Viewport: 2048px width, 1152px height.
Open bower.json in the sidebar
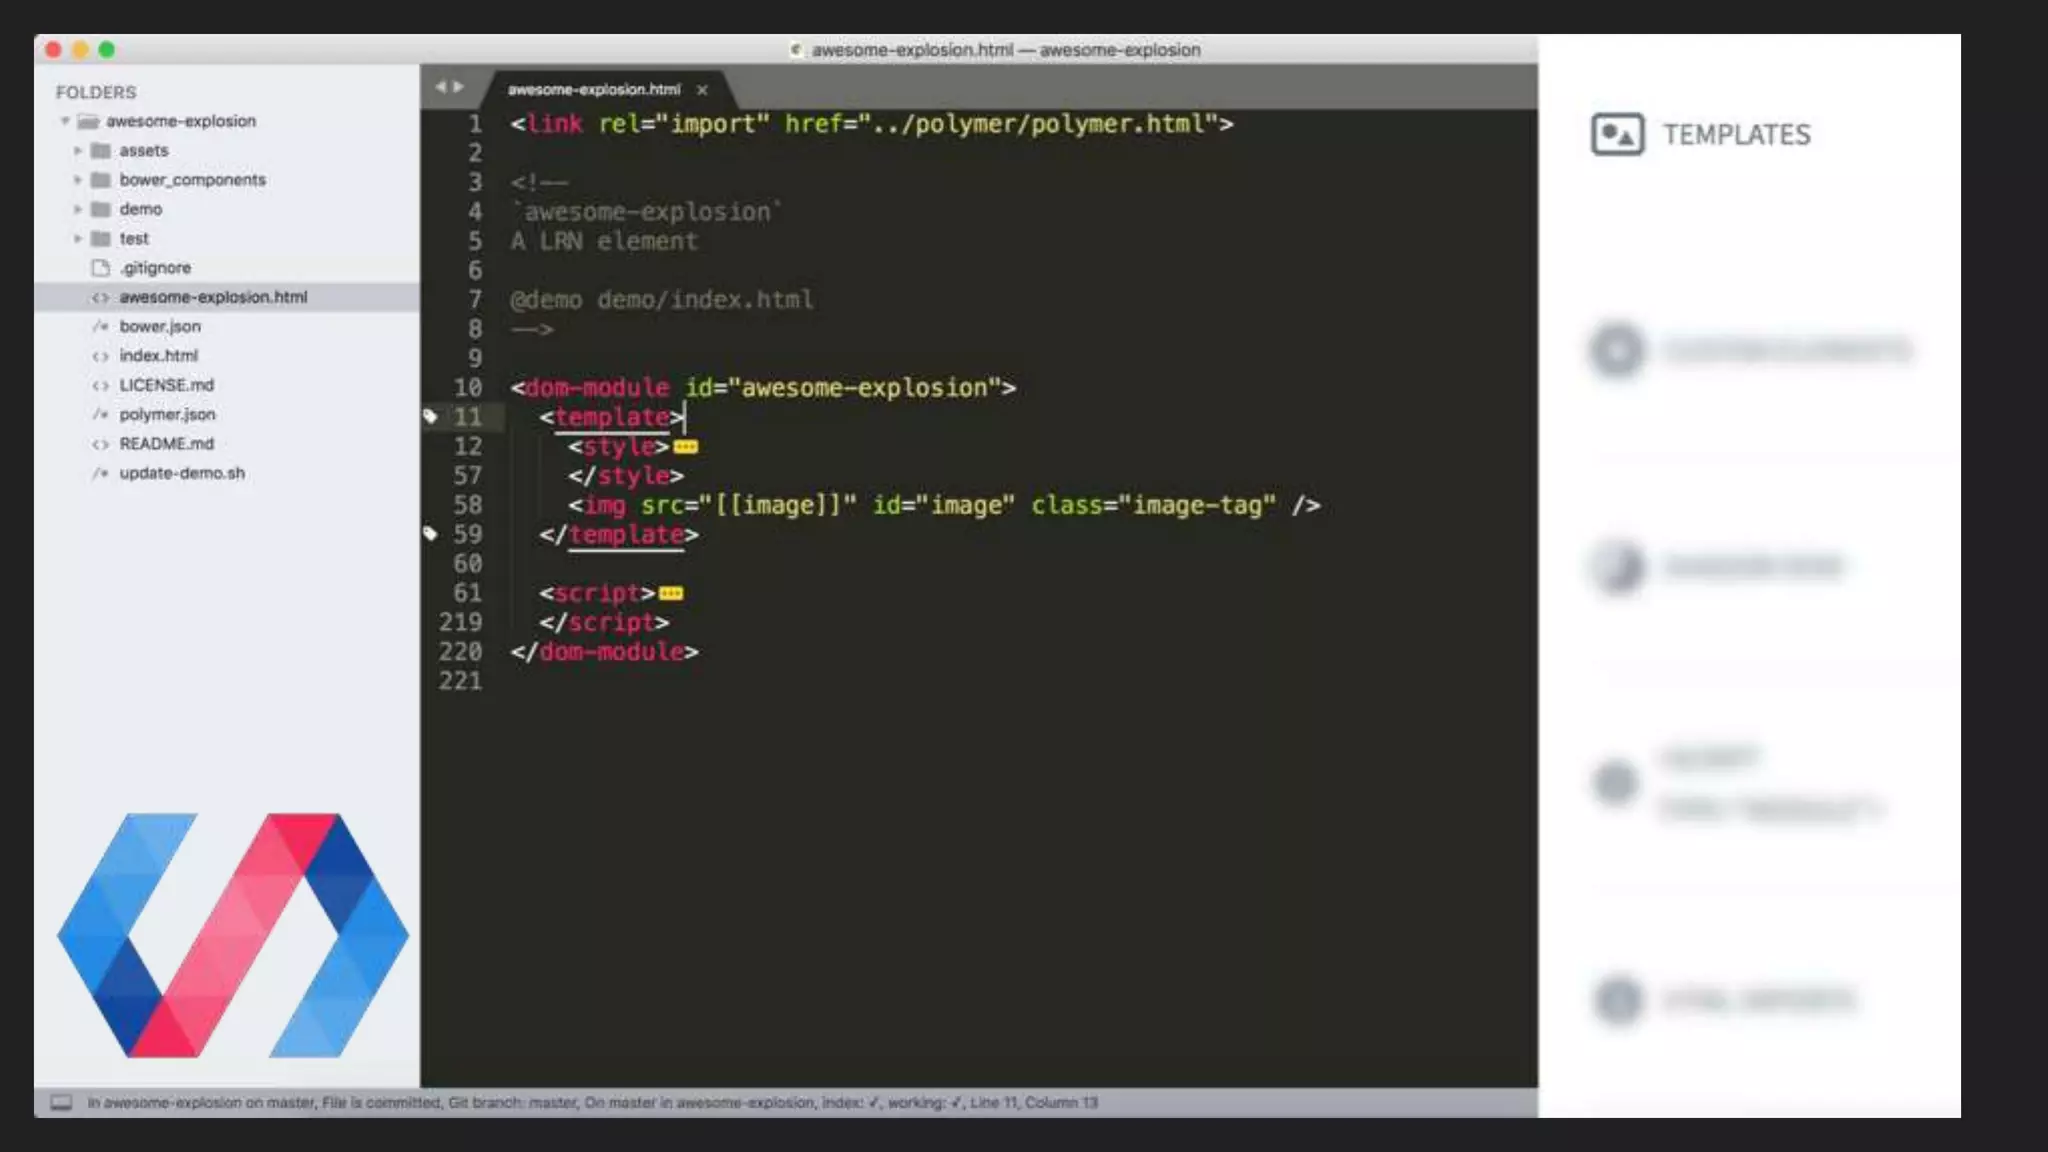click(160, 327)
